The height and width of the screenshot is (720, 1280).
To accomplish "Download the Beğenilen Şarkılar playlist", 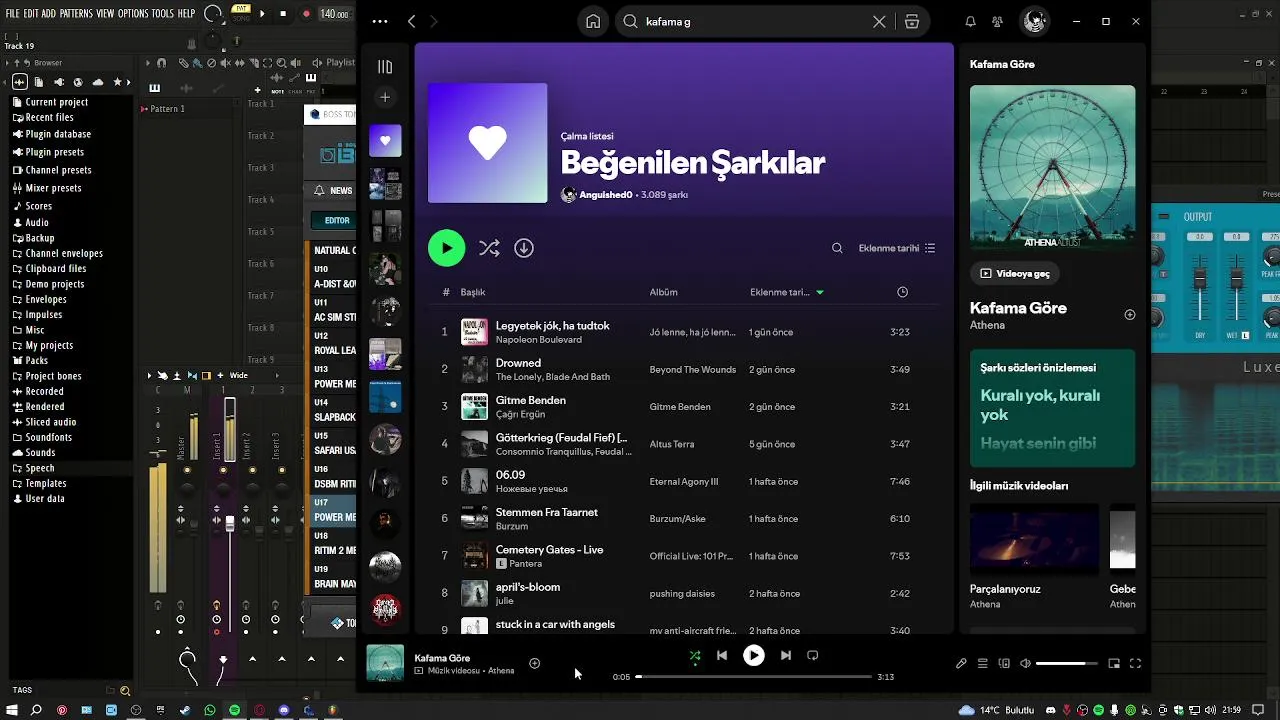I will coord(524,248).
